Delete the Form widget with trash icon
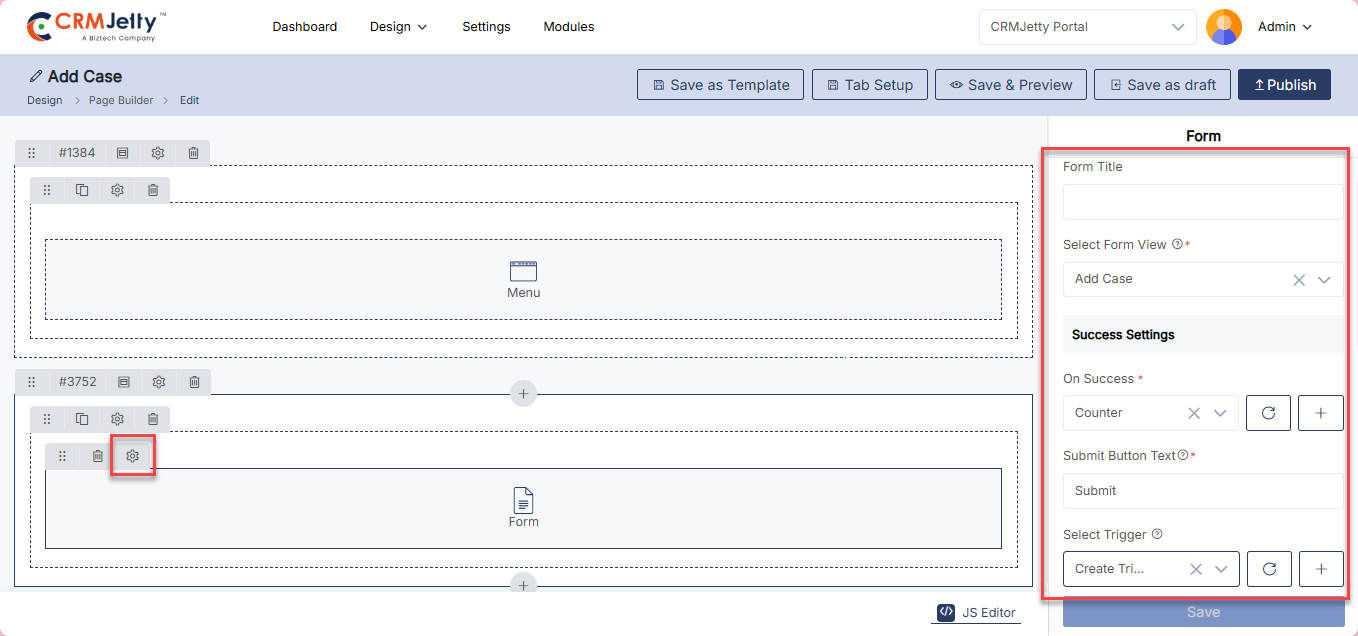Viewport: 1358px width, 636px height. pos(97,456)
